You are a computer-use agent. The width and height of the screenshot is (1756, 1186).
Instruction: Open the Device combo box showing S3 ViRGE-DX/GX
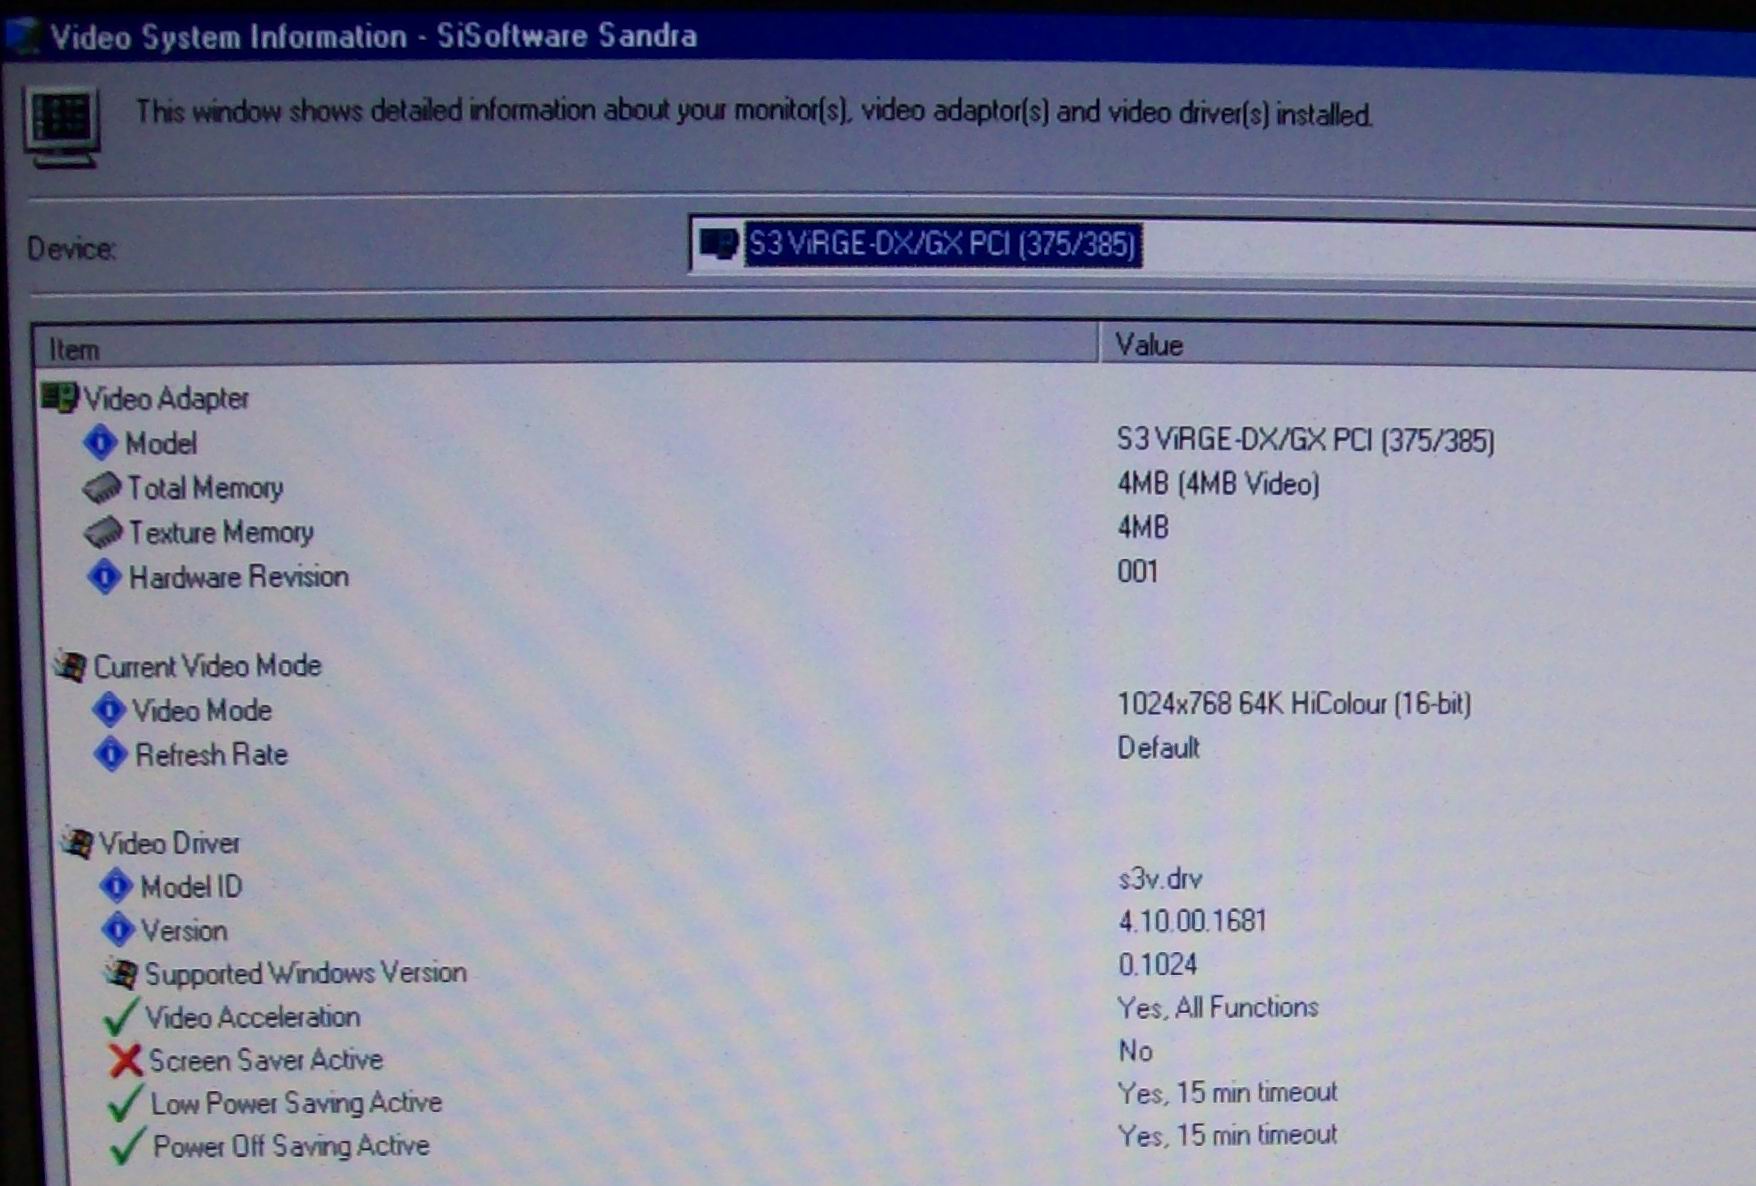1222,245
